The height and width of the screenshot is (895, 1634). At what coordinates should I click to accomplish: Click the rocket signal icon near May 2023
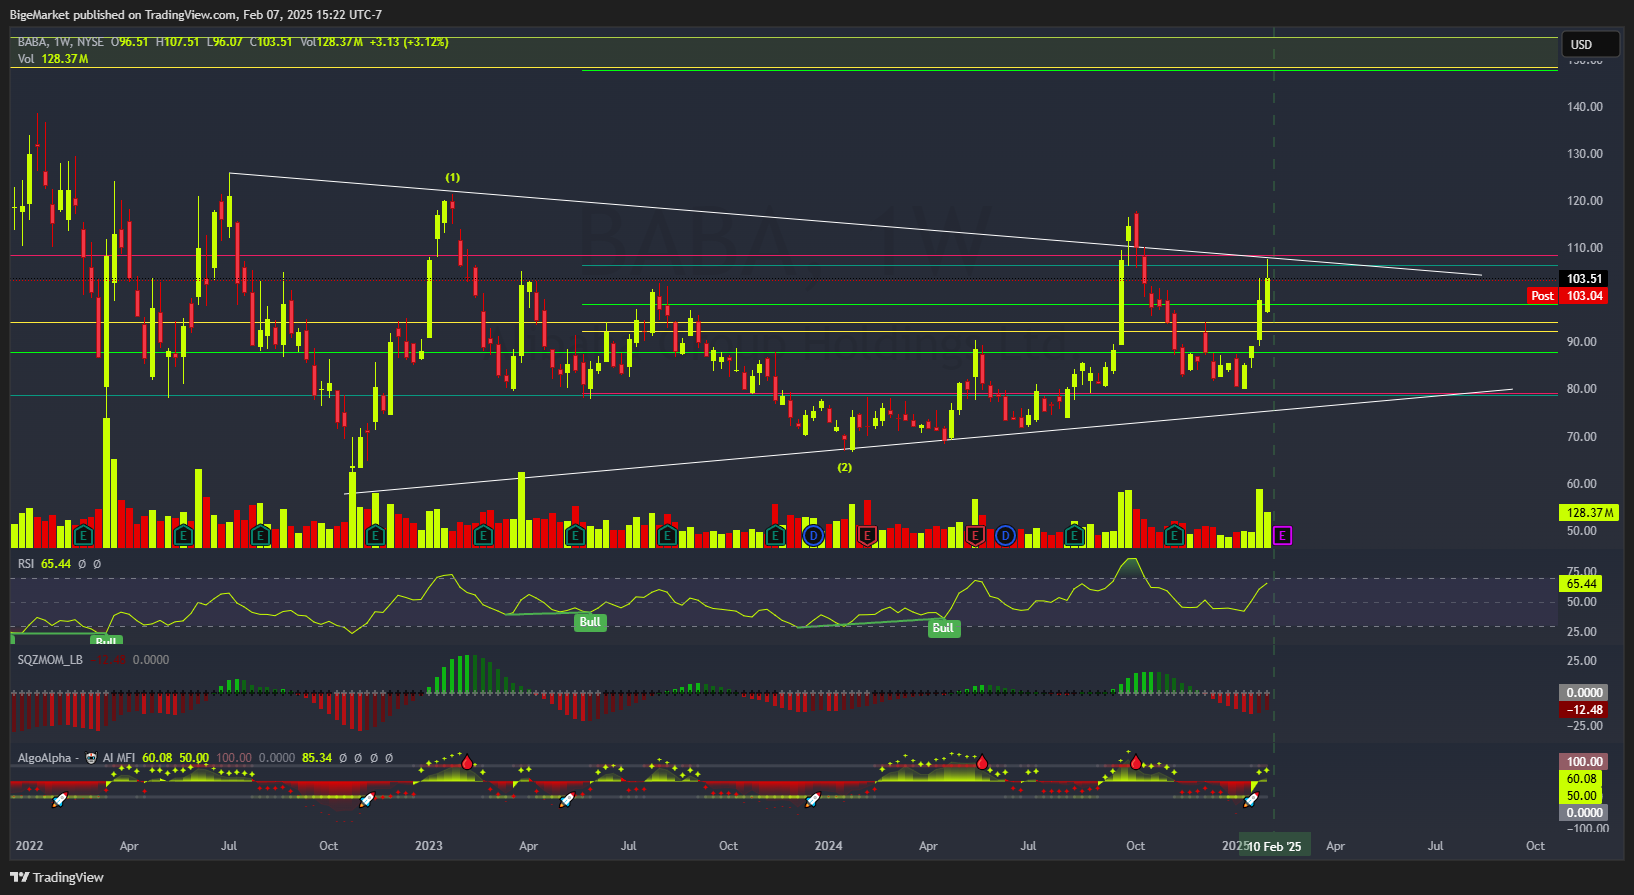tap(567, 799)
